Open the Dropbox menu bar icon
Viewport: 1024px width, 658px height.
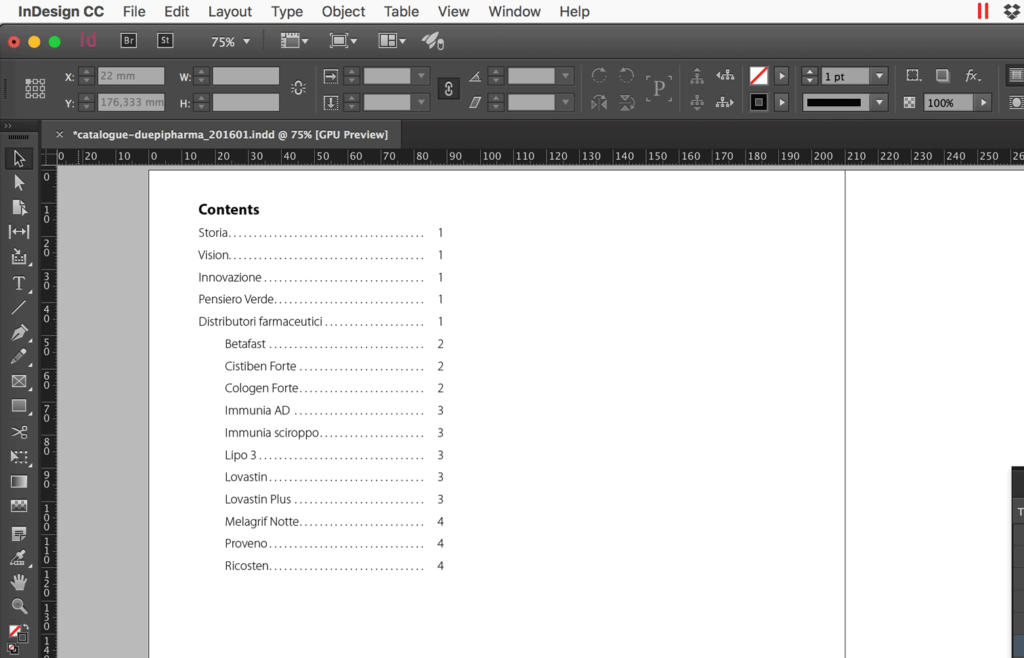coord(1012,11)
